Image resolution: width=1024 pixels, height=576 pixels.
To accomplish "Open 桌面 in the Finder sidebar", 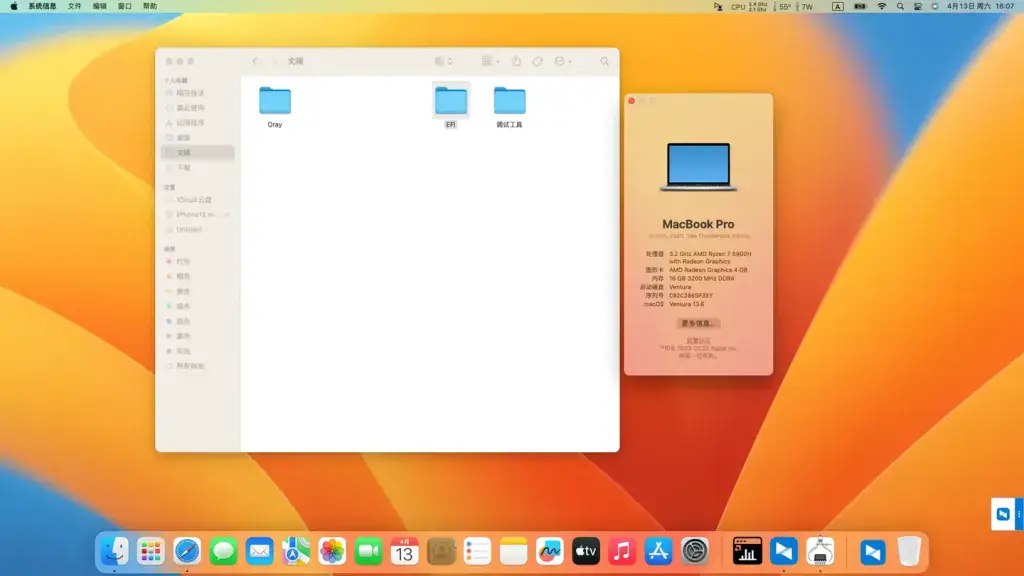I will pos(197,138).
